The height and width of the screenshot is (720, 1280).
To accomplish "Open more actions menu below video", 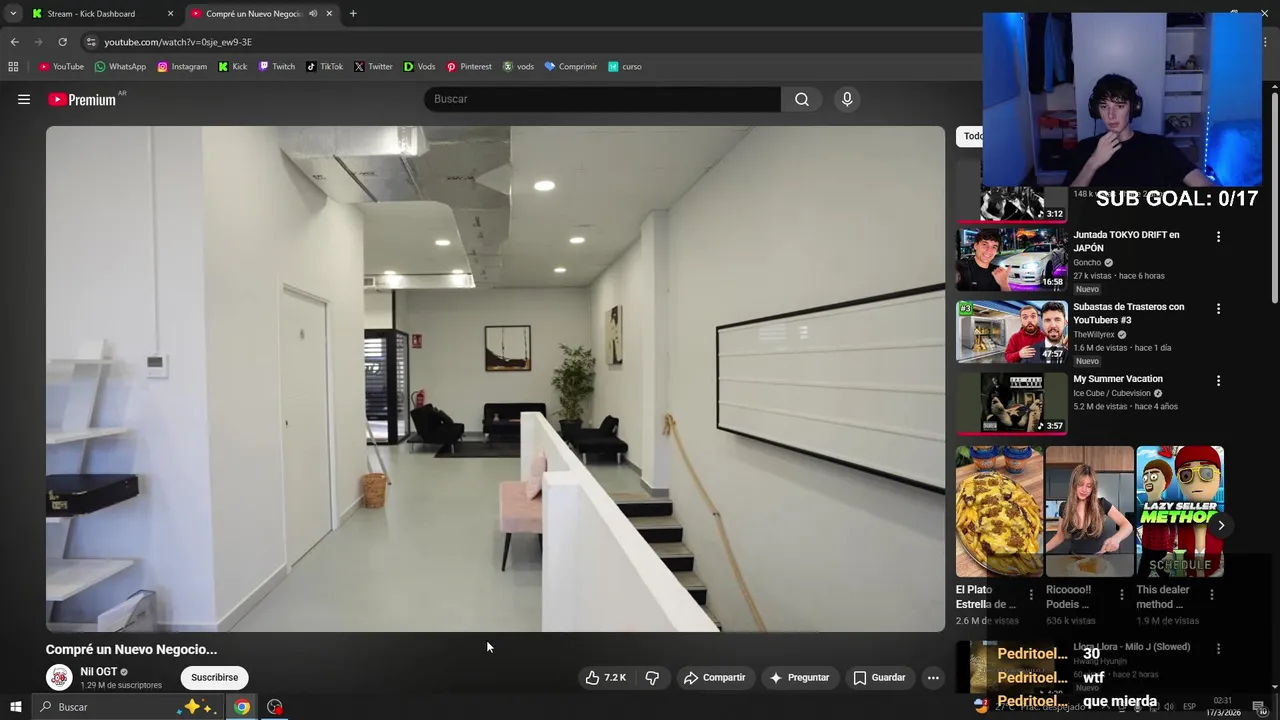I will [x=933, y=678].
